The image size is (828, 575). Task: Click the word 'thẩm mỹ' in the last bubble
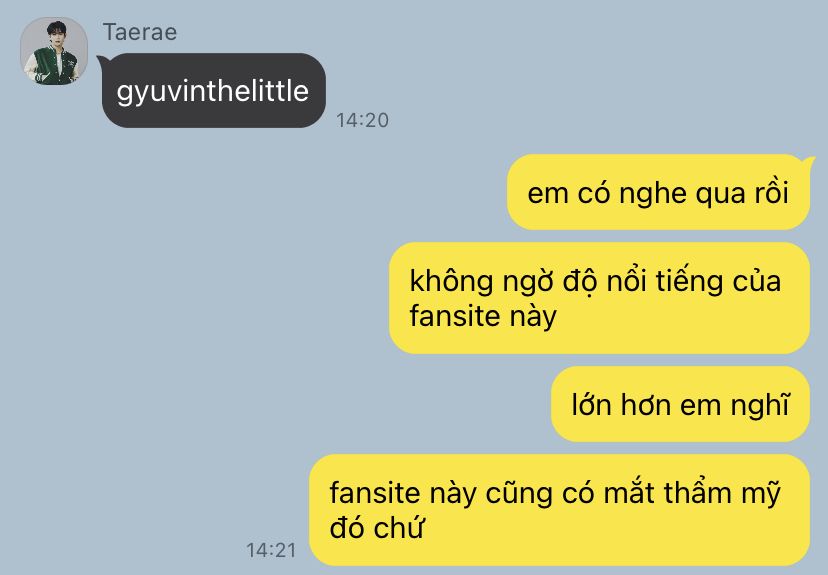point(721,493)
